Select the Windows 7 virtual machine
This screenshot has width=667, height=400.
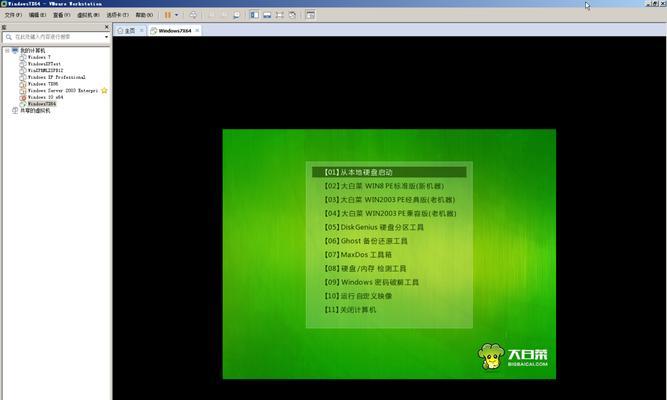click(39, 57)
